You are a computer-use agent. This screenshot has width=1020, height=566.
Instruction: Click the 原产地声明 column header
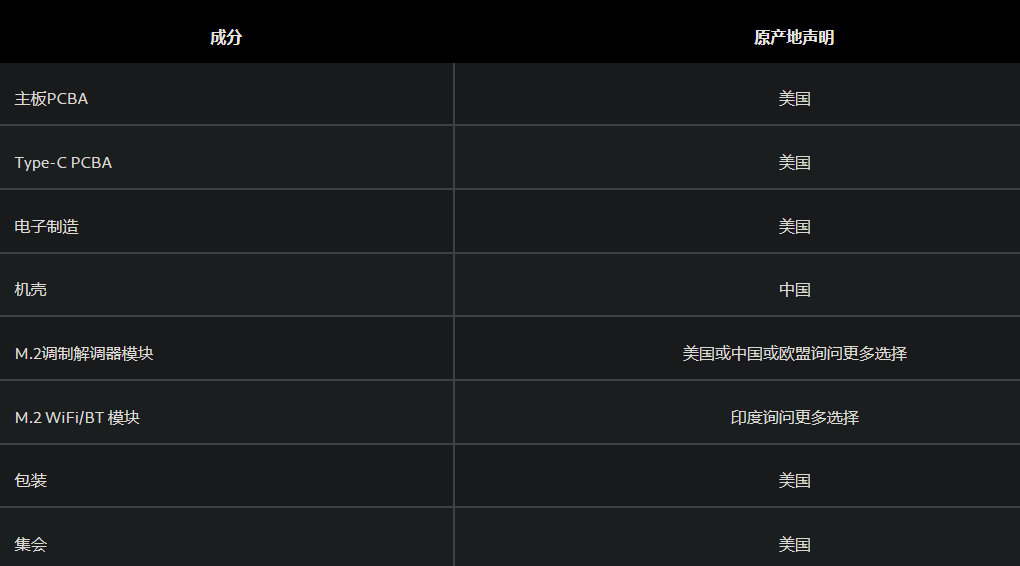[x=794, y=38]
